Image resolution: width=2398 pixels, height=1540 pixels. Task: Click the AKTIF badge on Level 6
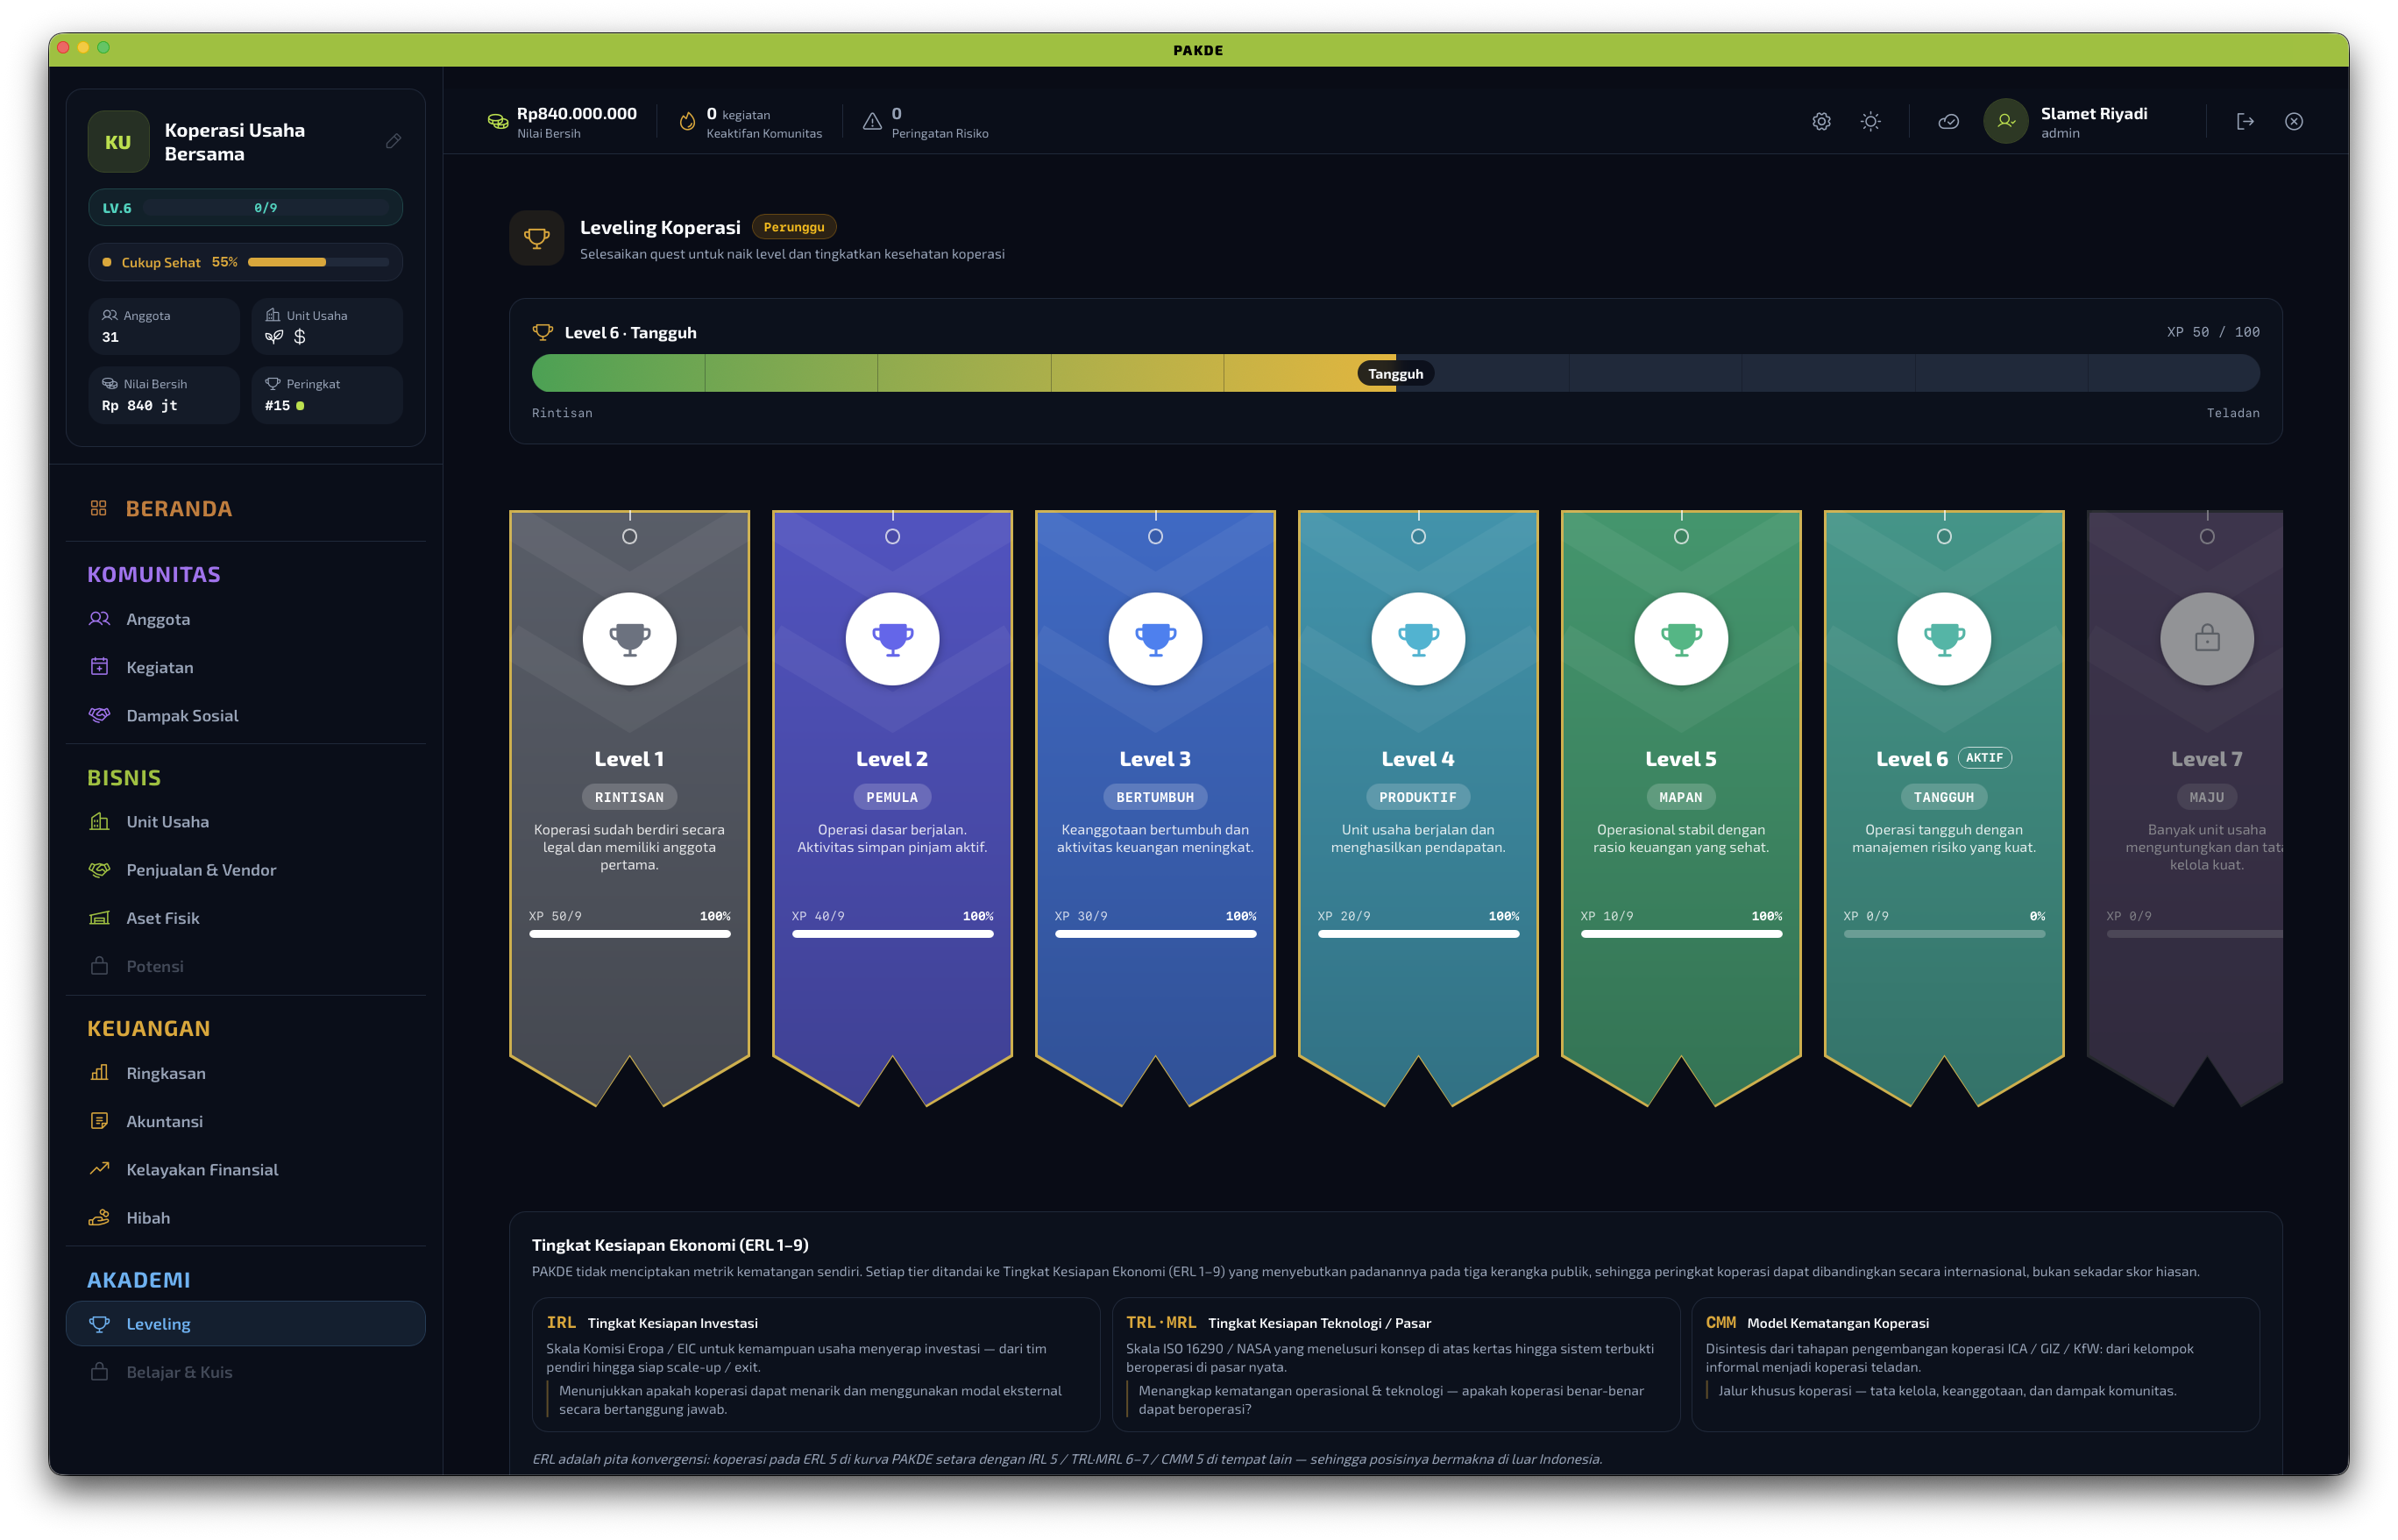1984,758
